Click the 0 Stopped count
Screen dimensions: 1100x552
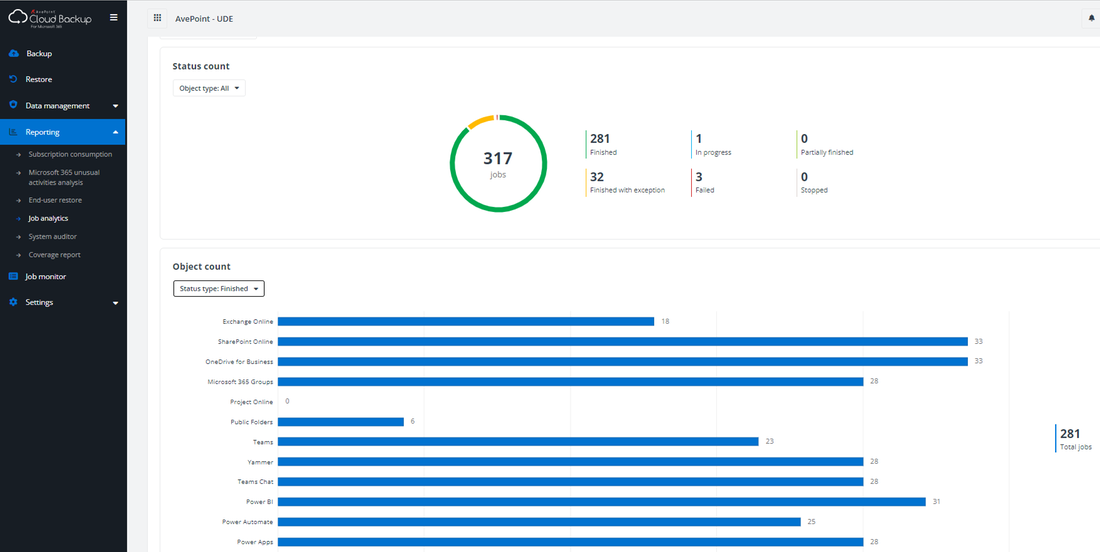812,182
